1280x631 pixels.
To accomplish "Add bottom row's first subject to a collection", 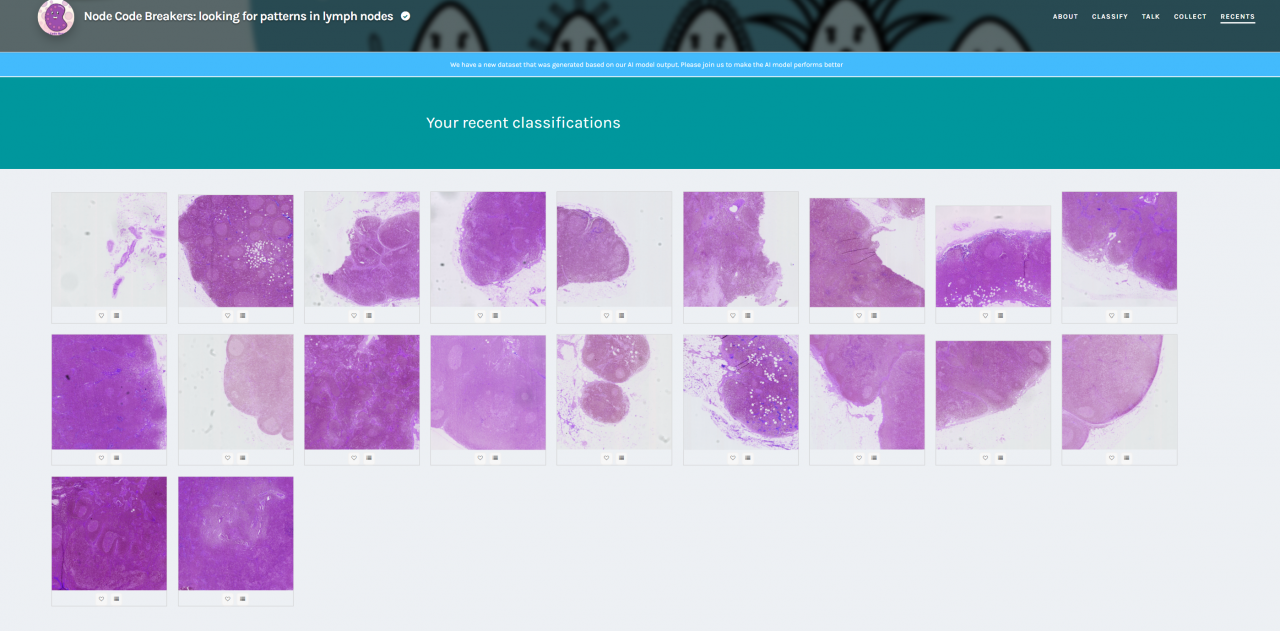I will tap(116, 598).
